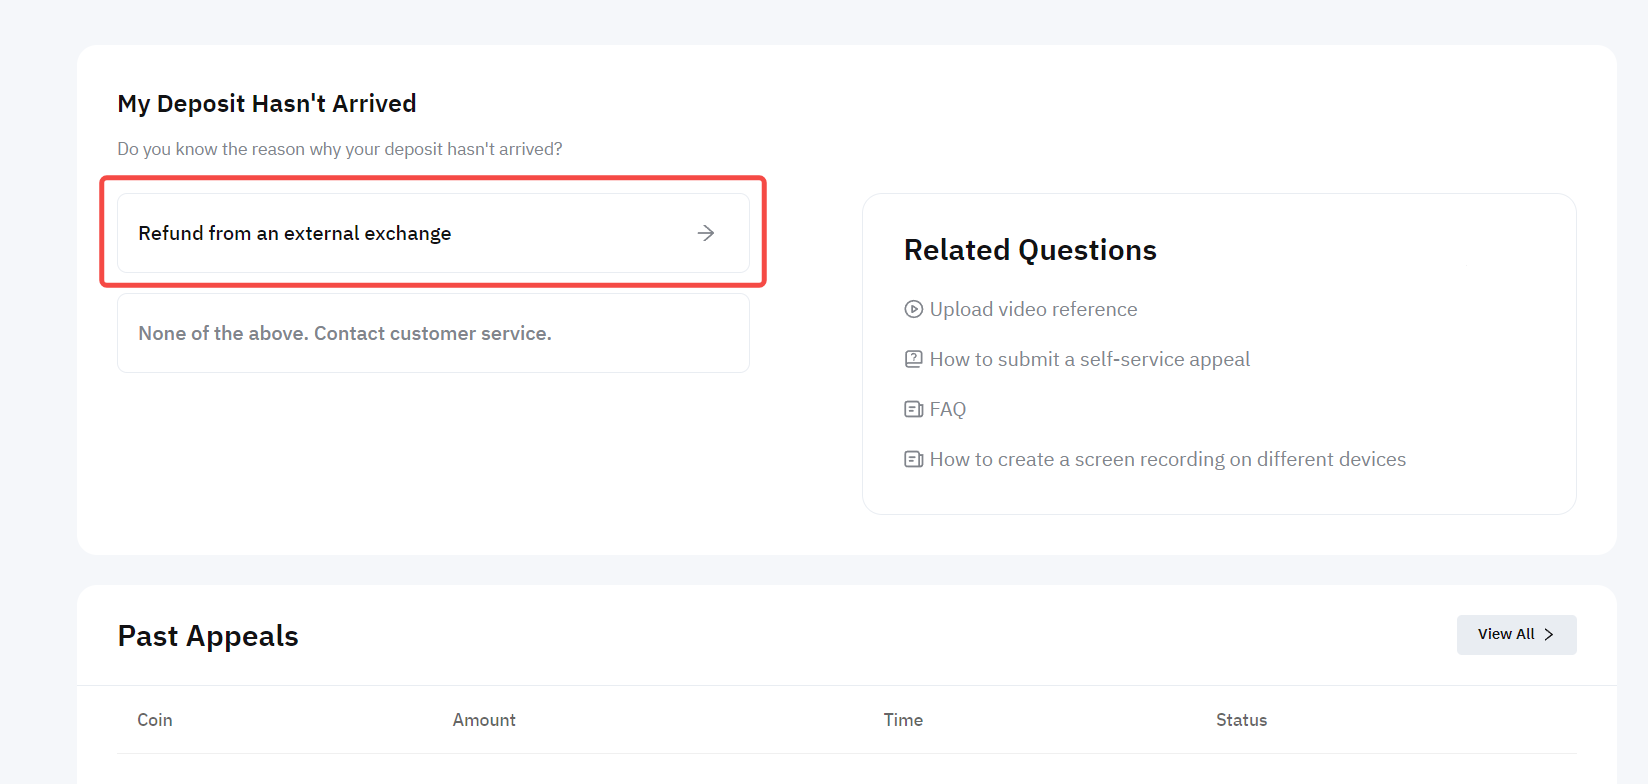The image size is (1648, 784).
Task: Open How to create a screen recording guide
Action: coord(1167,459)
